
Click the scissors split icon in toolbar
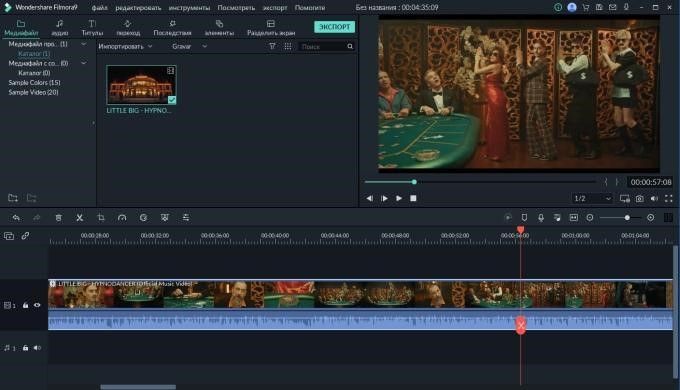80,218
